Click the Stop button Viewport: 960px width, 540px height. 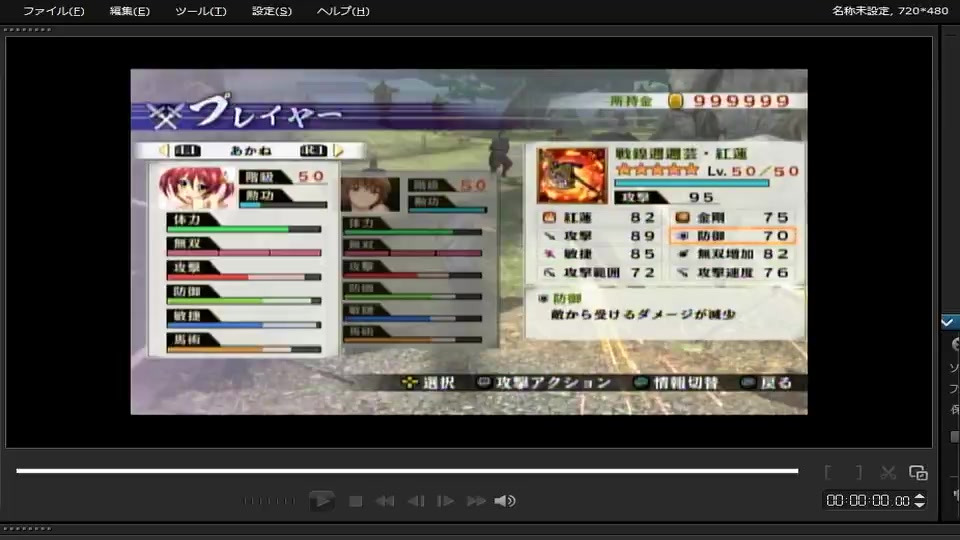pyautogui.click(x=355, y=501)
